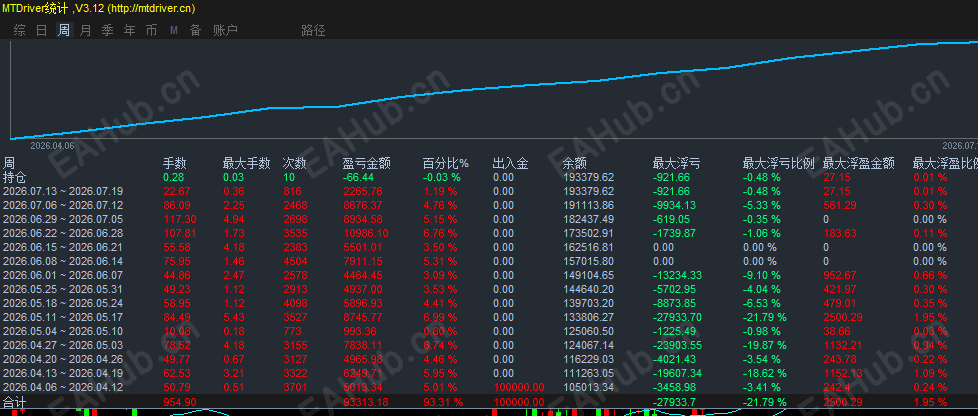Click lots value 117.30
The image size is (978, 416).
179,219
